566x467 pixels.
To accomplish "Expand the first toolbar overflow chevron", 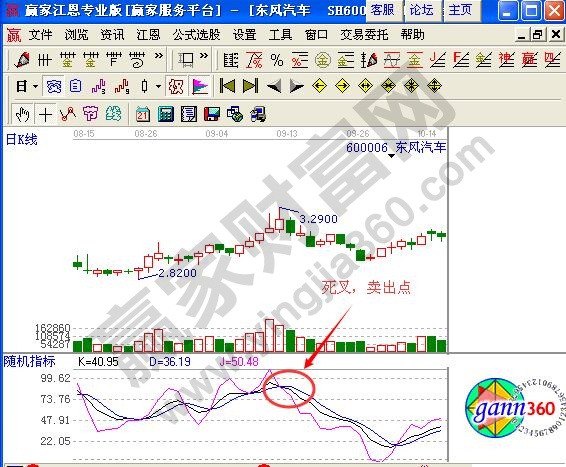I will click(x=158, y=56).
